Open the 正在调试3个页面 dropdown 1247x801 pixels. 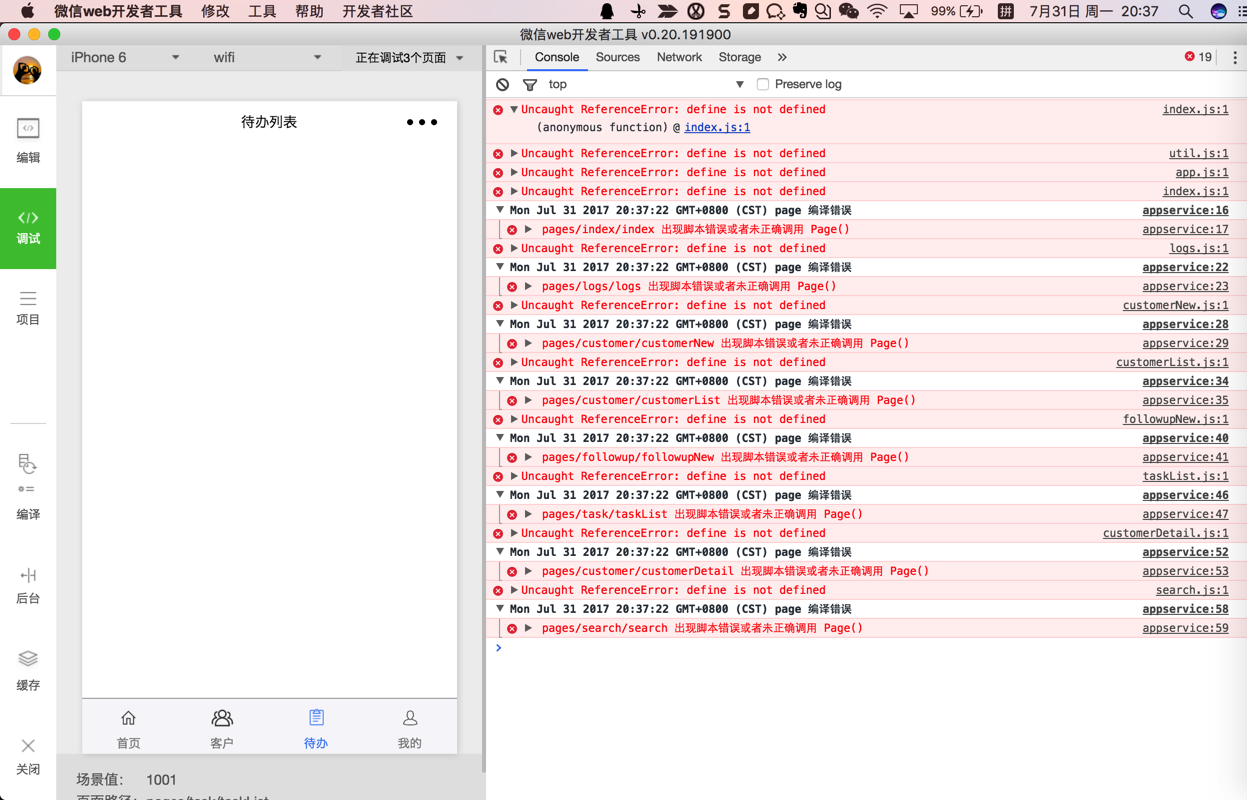(x=403, y=58)
